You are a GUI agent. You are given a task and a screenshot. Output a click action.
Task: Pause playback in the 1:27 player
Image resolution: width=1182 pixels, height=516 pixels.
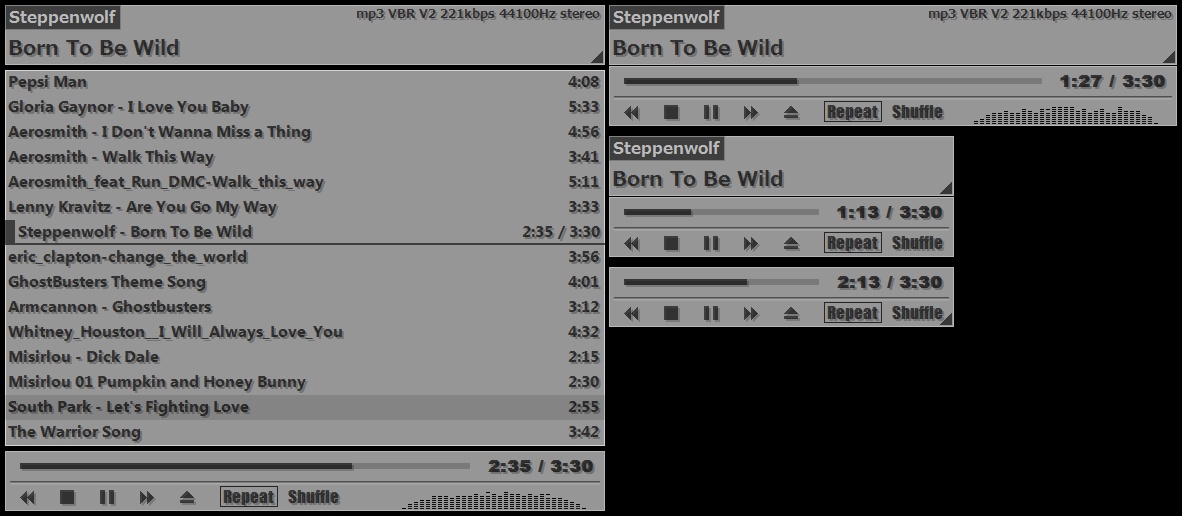[711, 112]
